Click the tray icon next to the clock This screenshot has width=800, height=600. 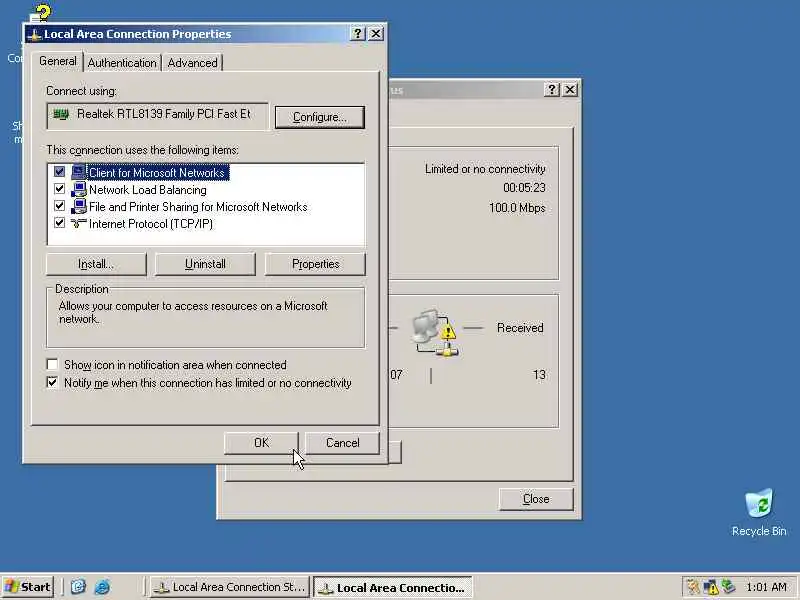tap(729, 587)
